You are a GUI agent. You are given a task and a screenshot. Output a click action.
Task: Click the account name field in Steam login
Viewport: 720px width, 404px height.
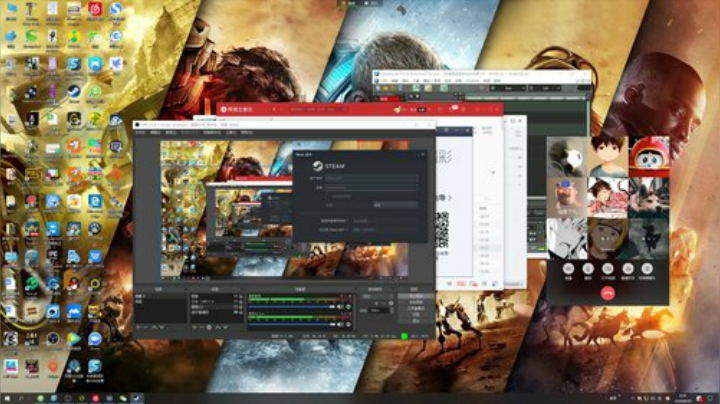click(x=371, y=178)
